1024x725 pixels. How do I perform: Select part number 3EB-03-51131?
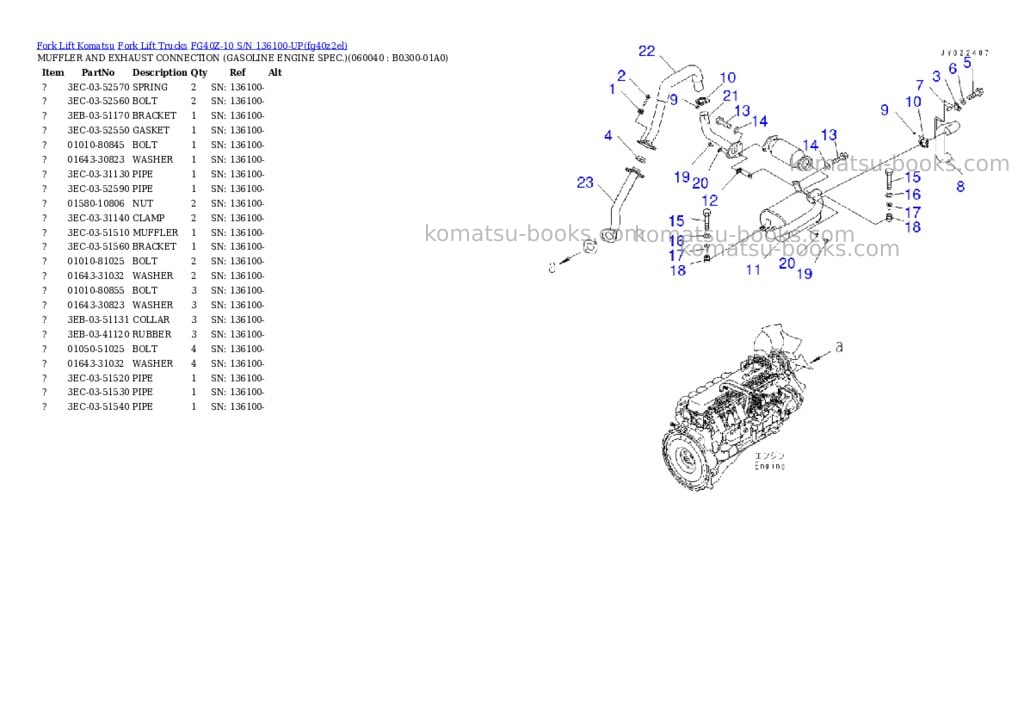[98, 320]
